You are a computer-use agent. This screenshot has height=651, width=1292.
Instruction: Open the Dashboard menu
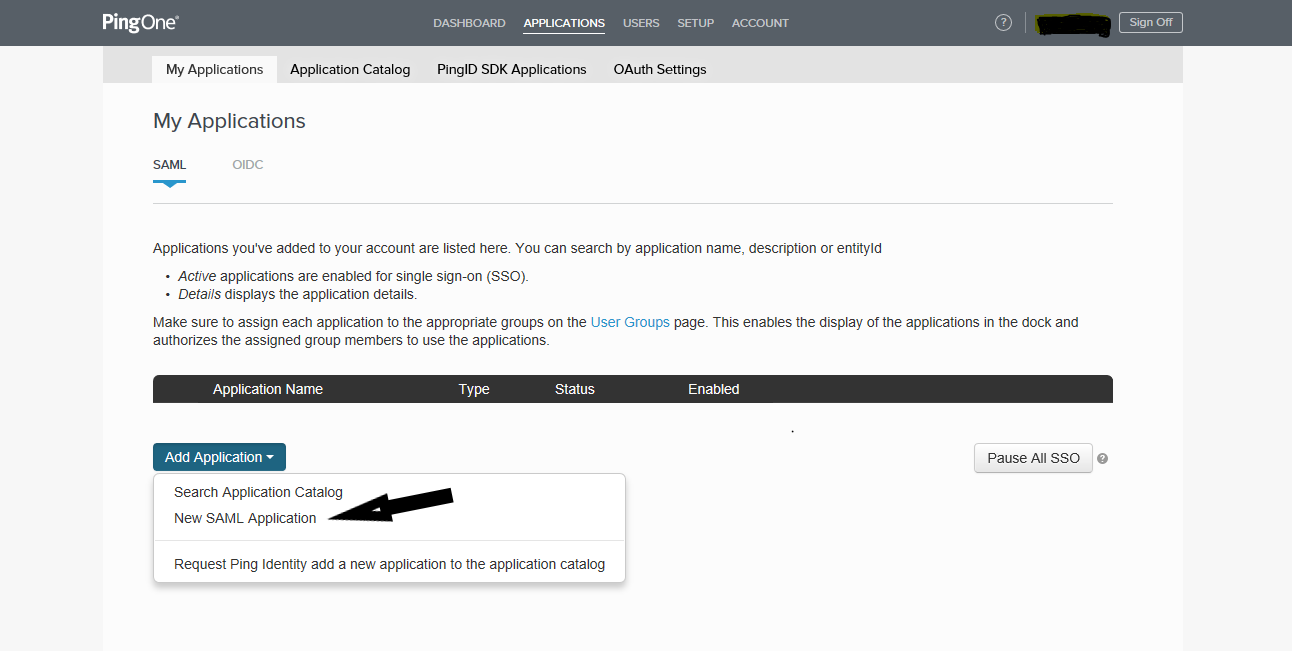click(469, 23)
